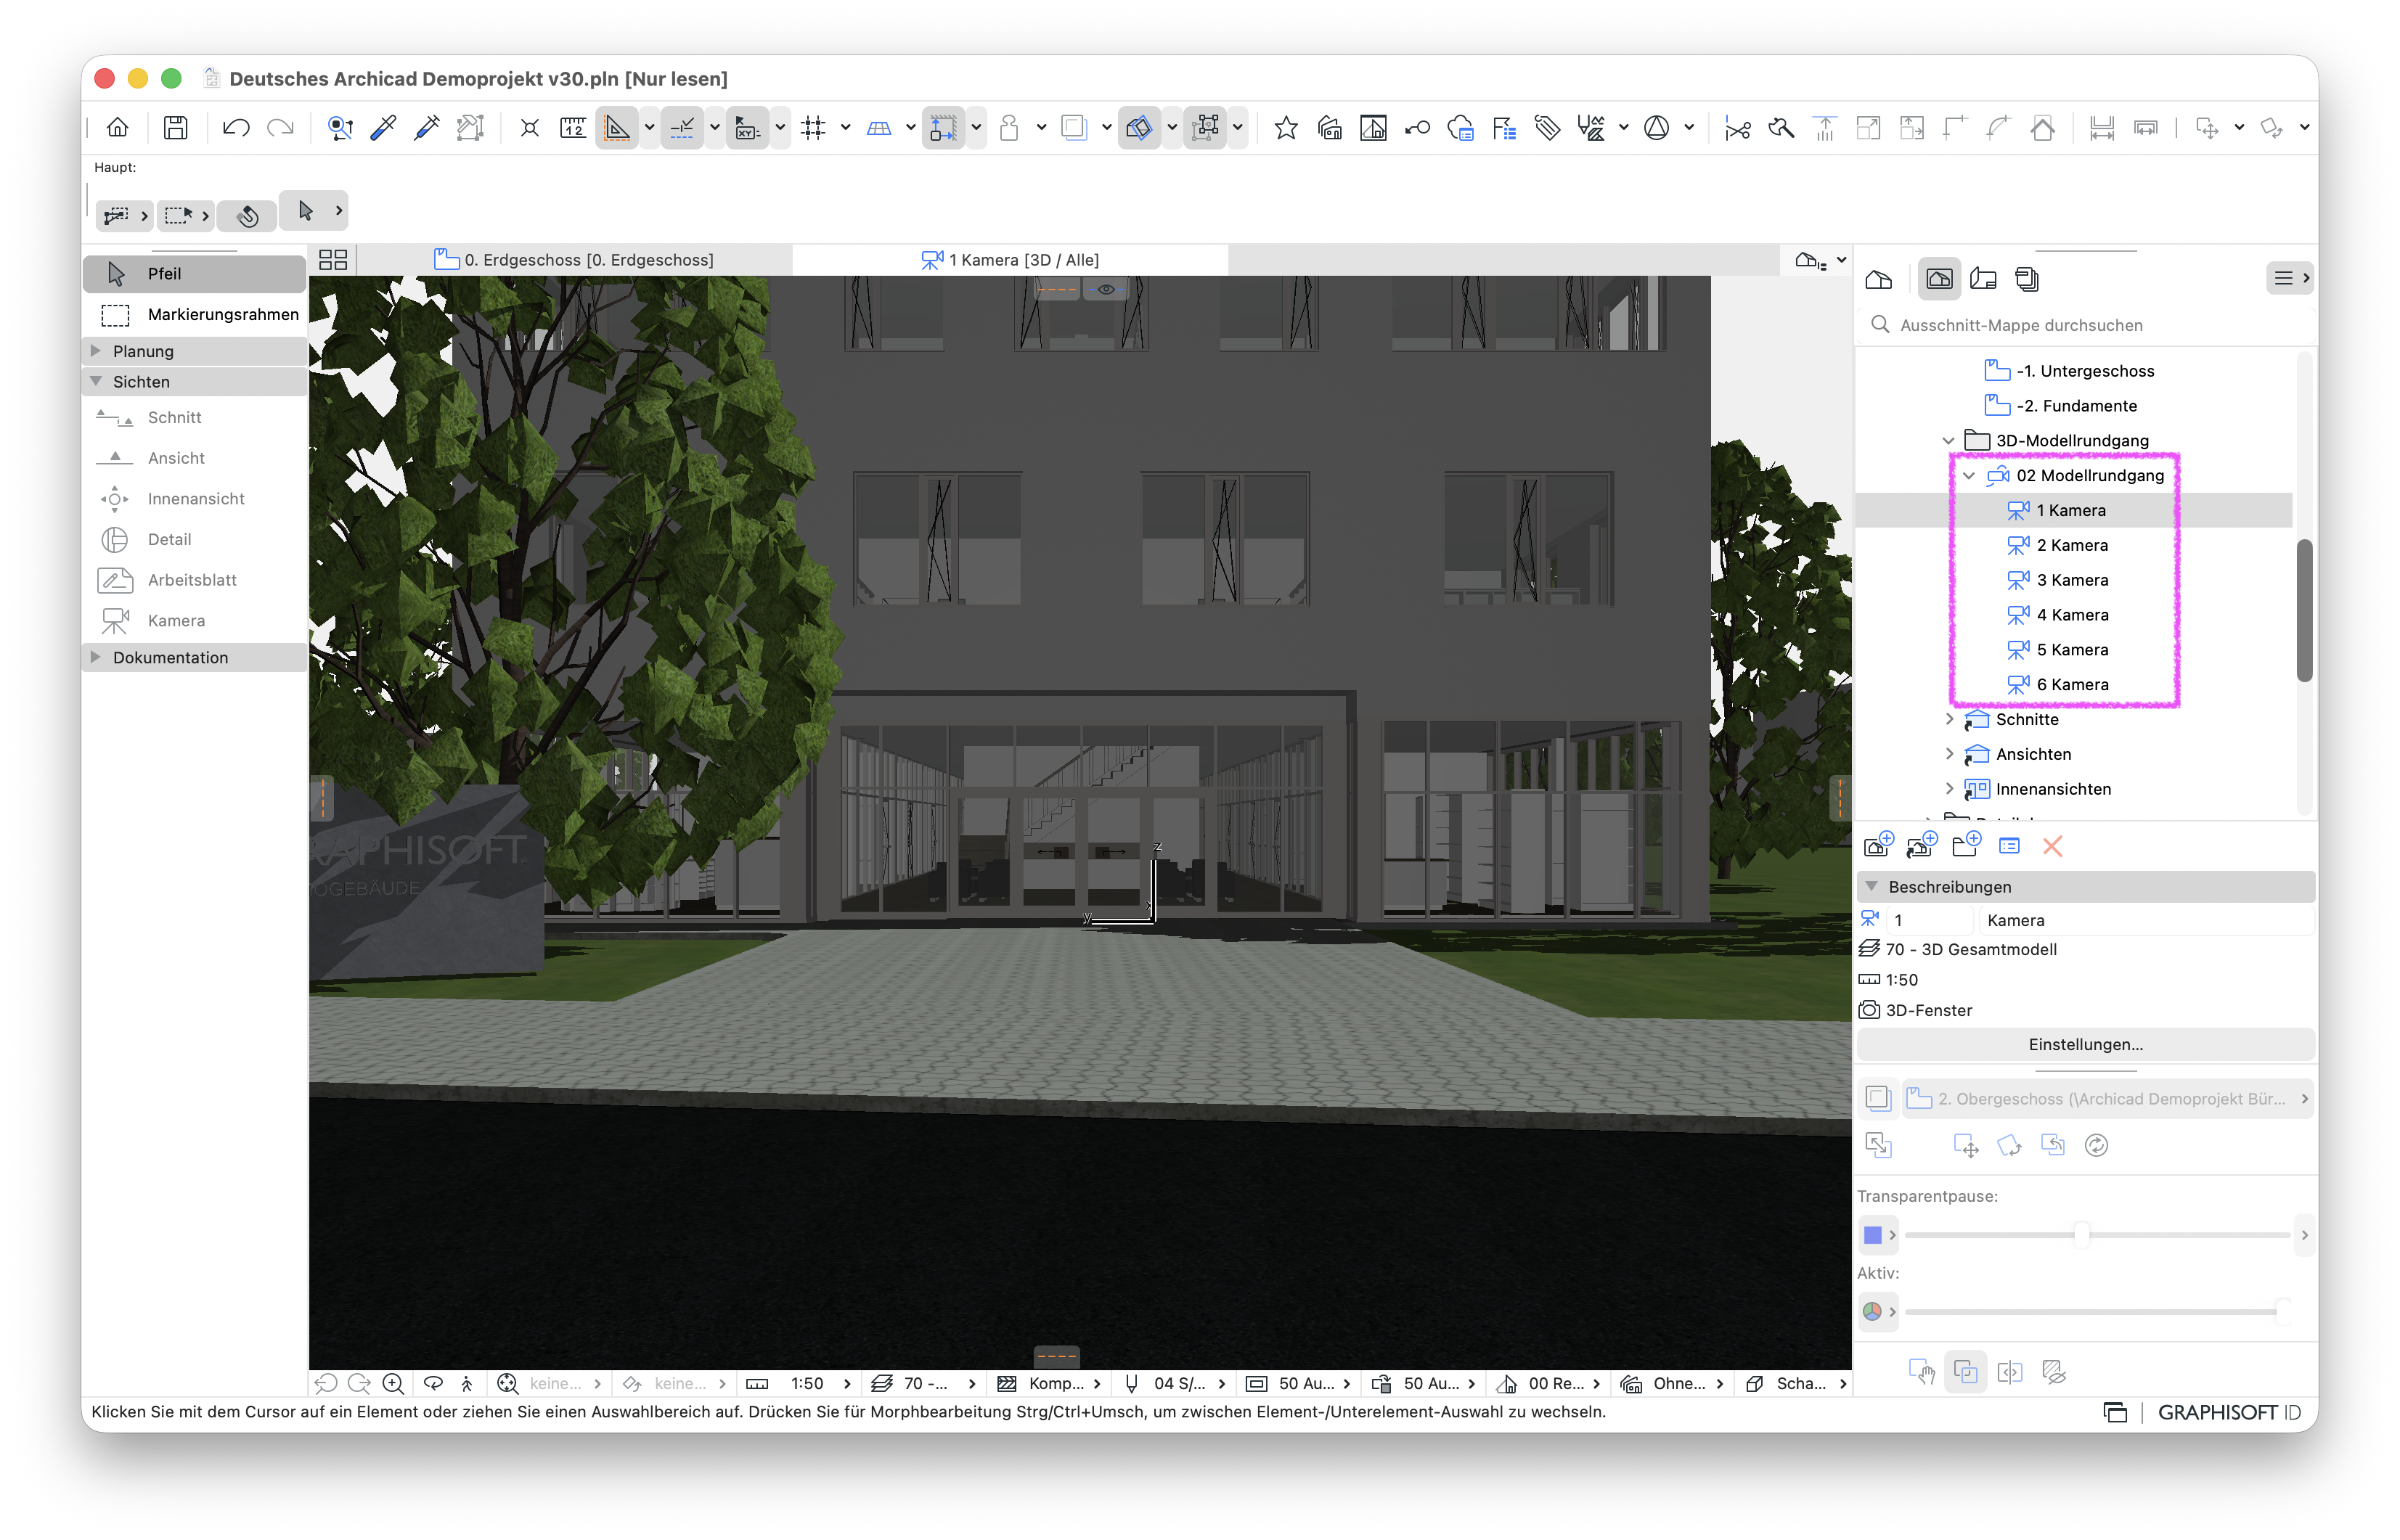Collapse the Sichten toolbox group

click(96, 381)
